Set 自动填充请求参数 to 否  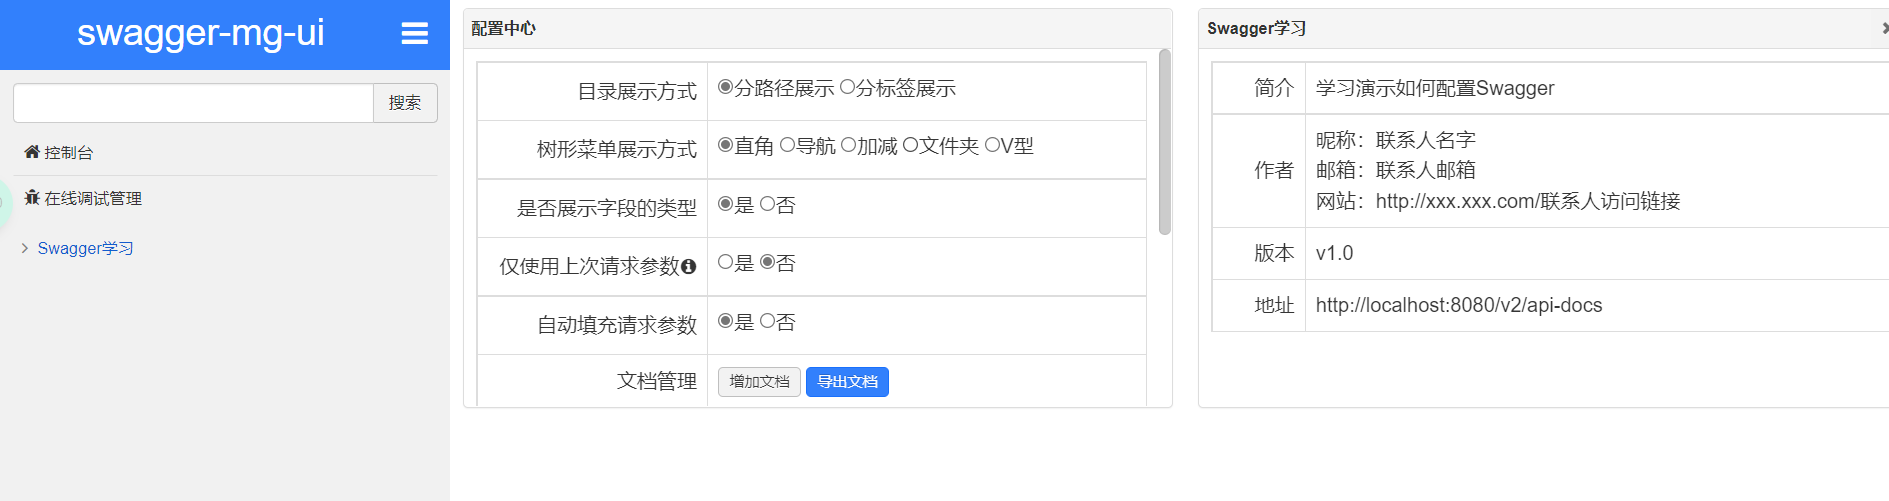pos(767,321)
